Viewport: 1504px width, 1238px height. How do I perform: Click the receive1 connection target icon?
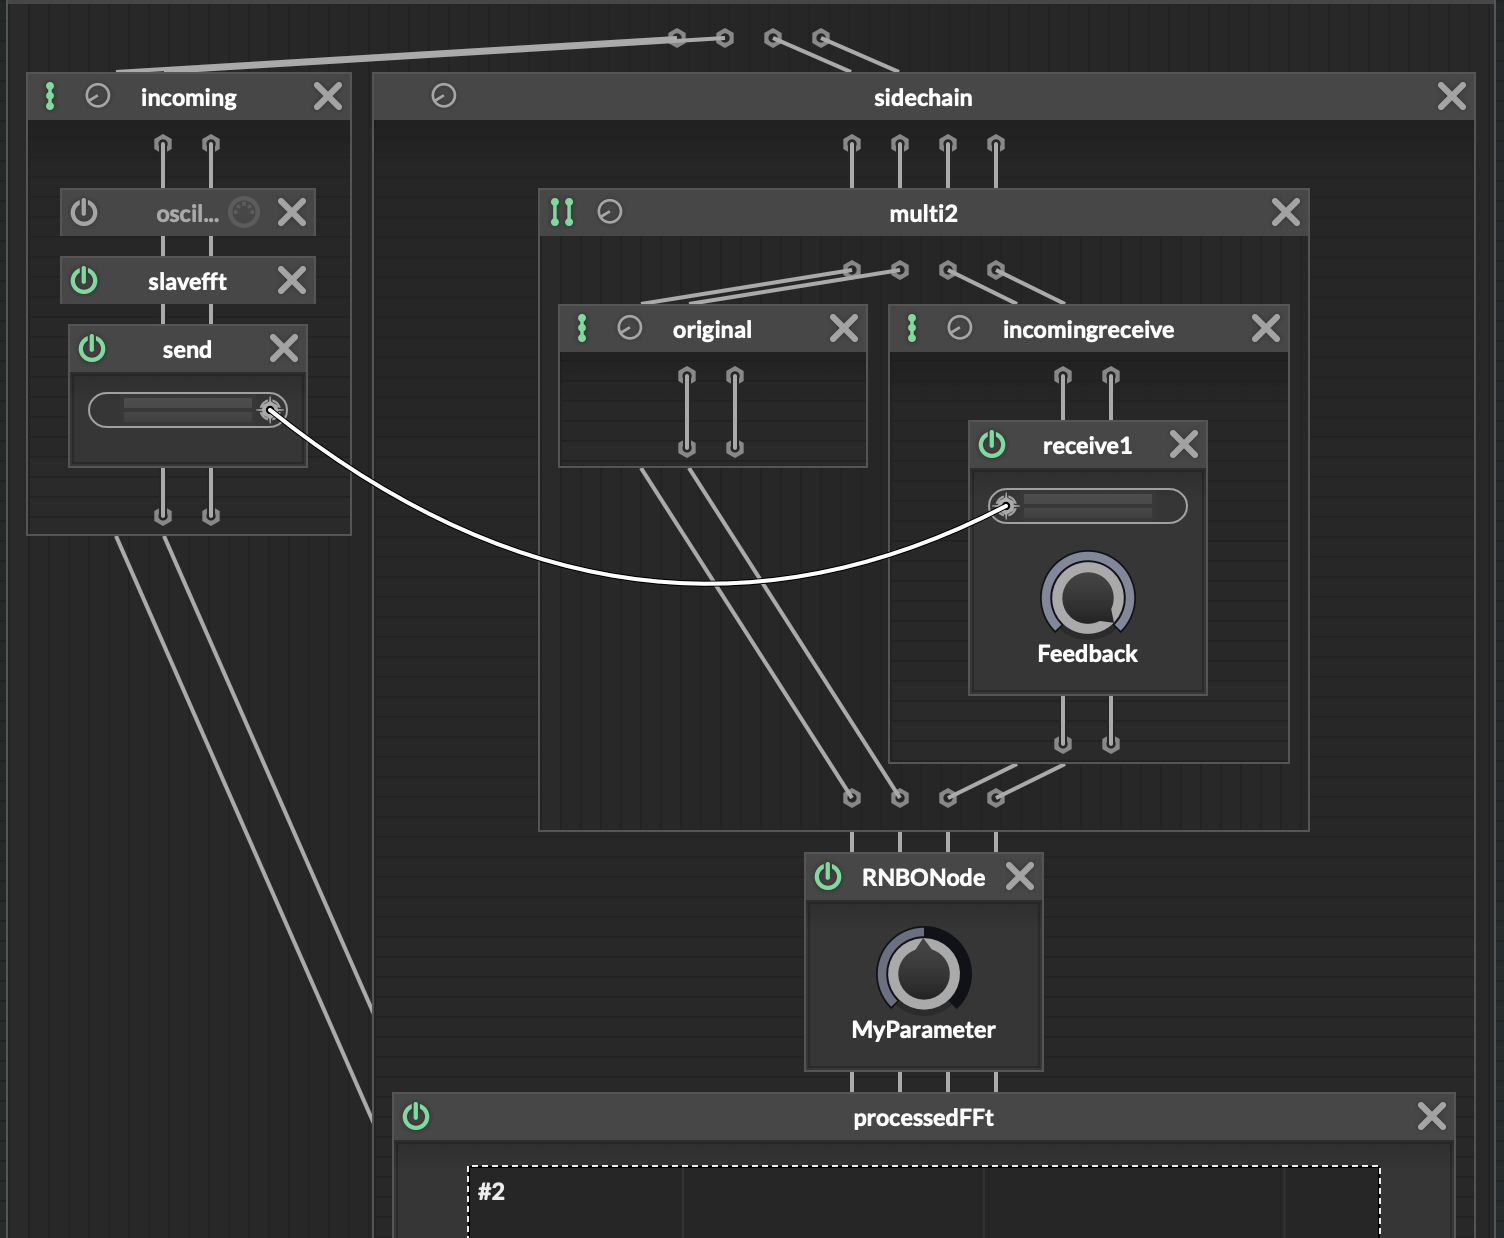click(1007, 506)
